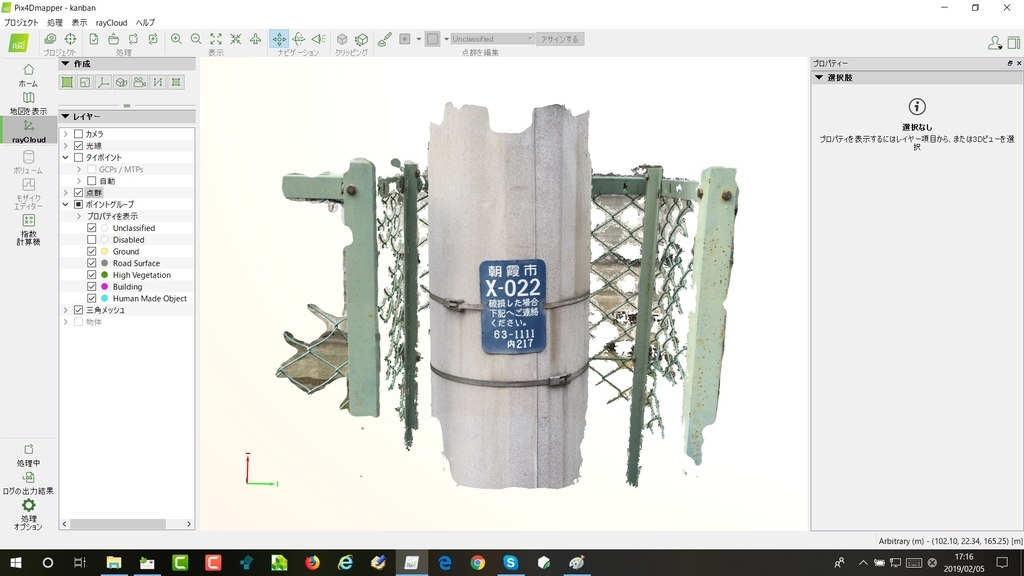Collapse the レイヤー panel section

pos(65,116)
